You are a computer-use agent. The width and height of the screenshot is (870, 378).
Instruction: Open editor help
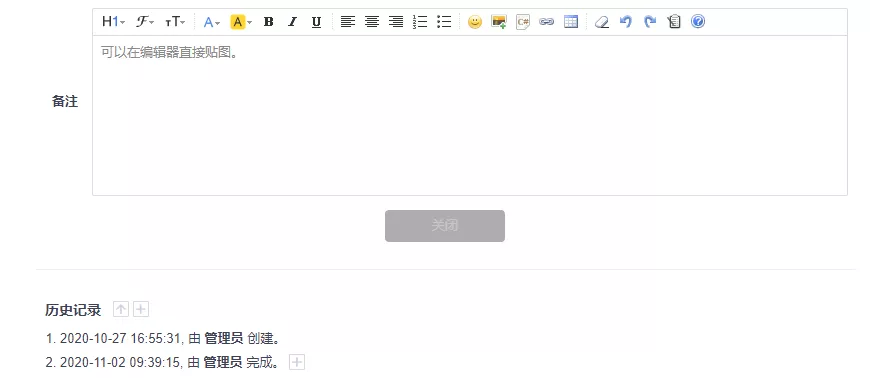tap(698, 22)
